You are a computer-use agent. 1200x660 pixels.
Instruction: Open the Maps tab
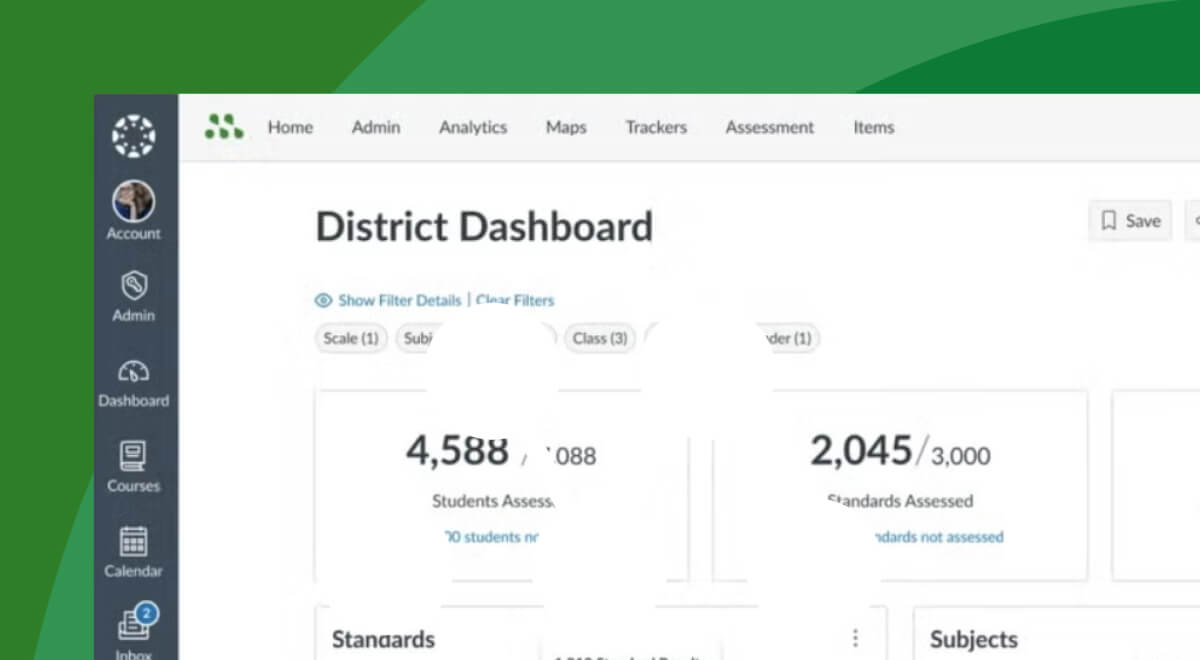(566, 128)
